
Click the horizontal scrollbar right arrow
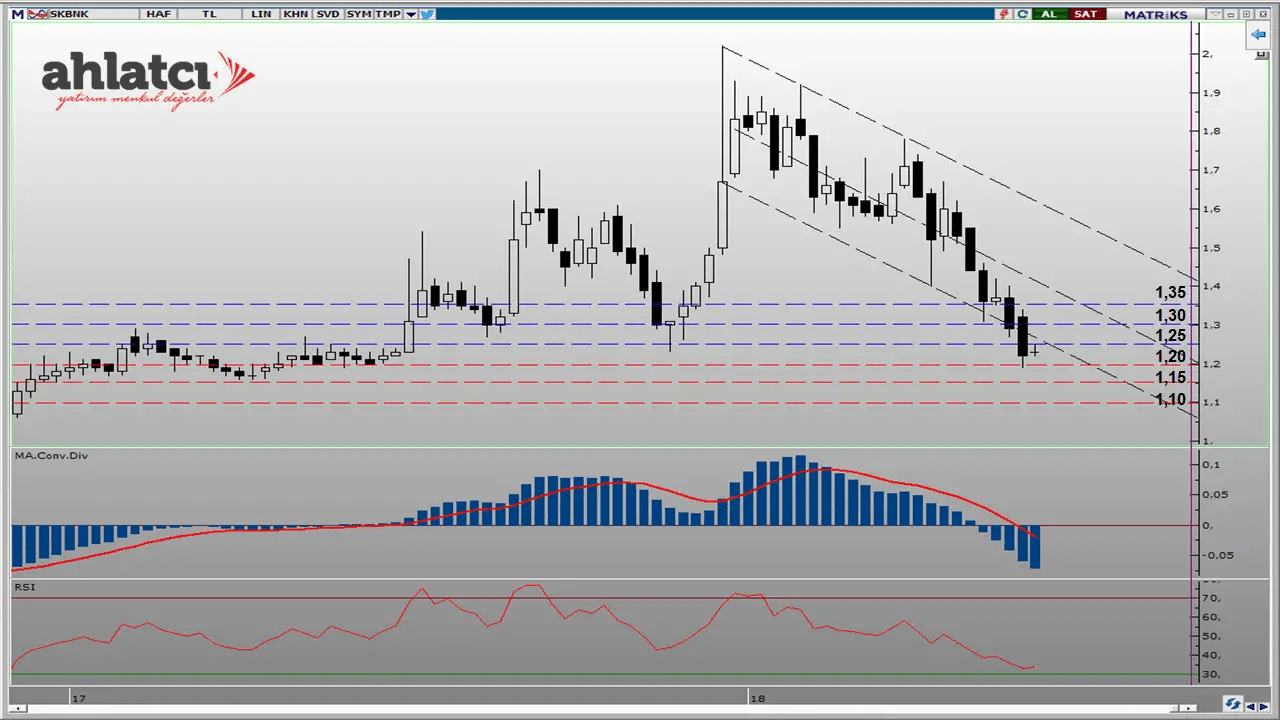point(1188,708)
